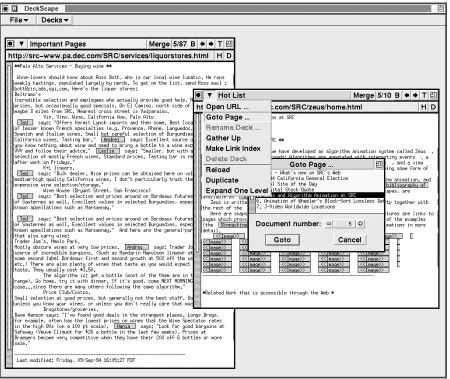Click the greyed Rename Deck ... menu entry
Viewport: 450px width, 379px height.
237,128
